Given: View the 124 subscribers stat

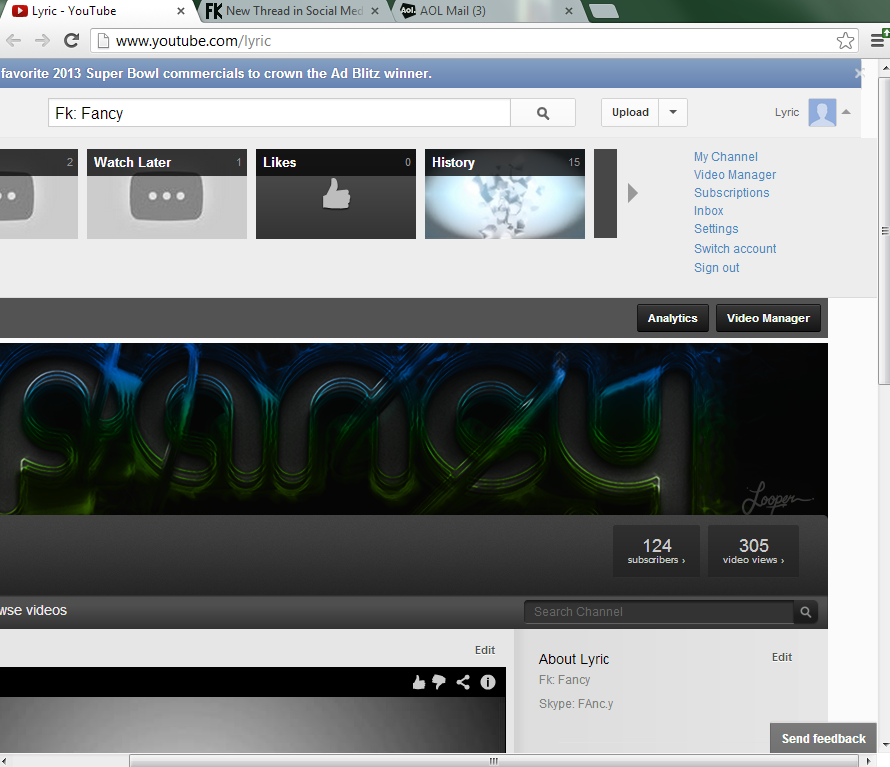Looking at the screenshot, I should pos(656,551).
